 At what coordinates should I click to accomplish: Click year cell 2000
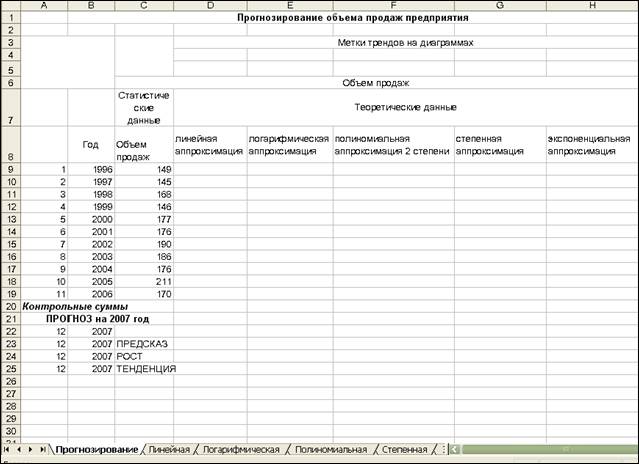pos(91,219)
